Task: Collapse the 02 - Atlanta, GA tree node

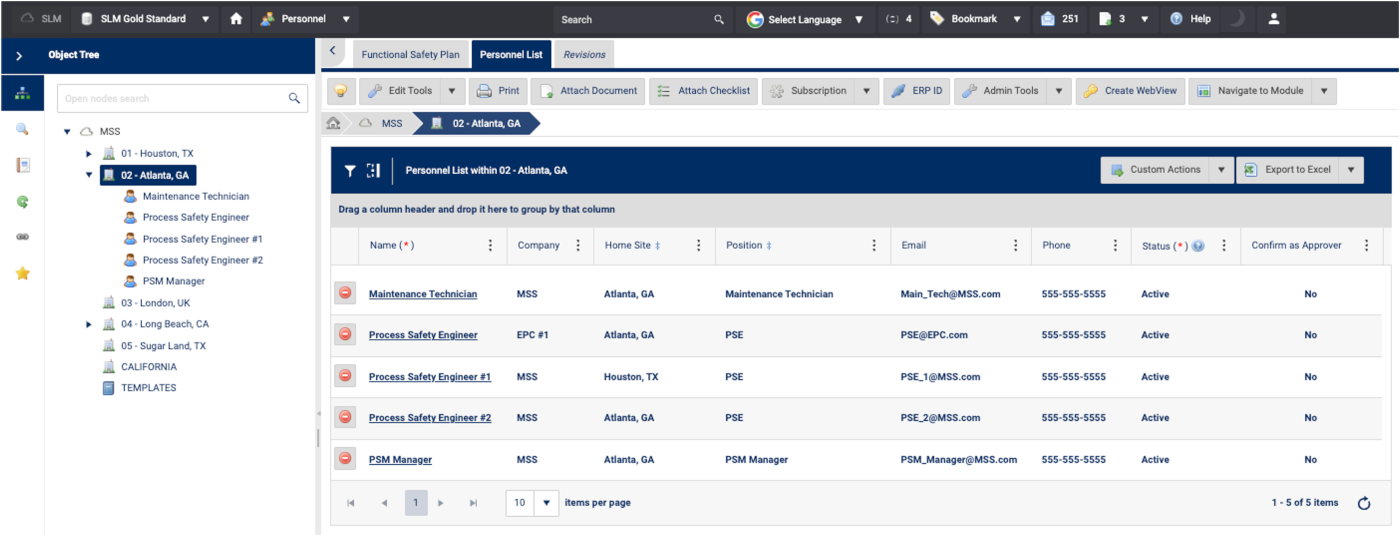Action: click(x=89, y=175)
